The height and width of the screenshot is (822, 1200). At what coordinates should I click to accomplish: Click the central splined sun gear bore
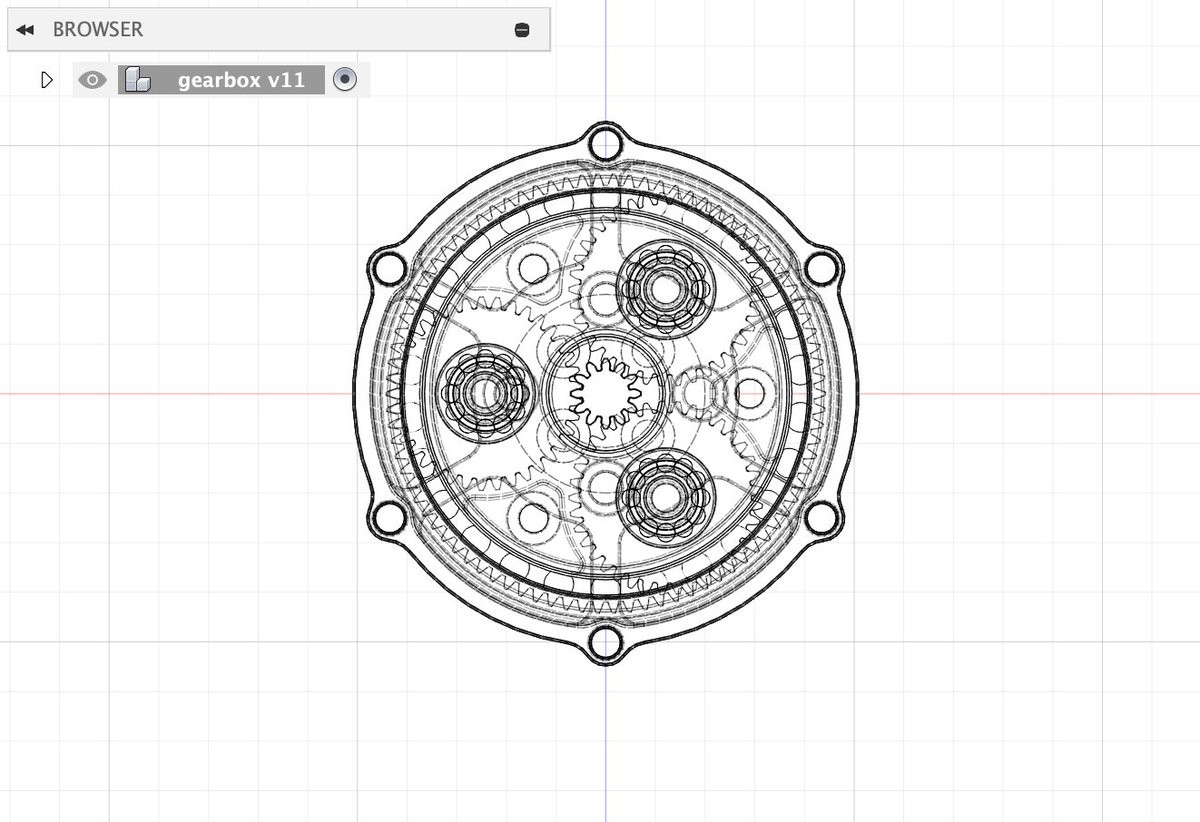tap(605, 393)
